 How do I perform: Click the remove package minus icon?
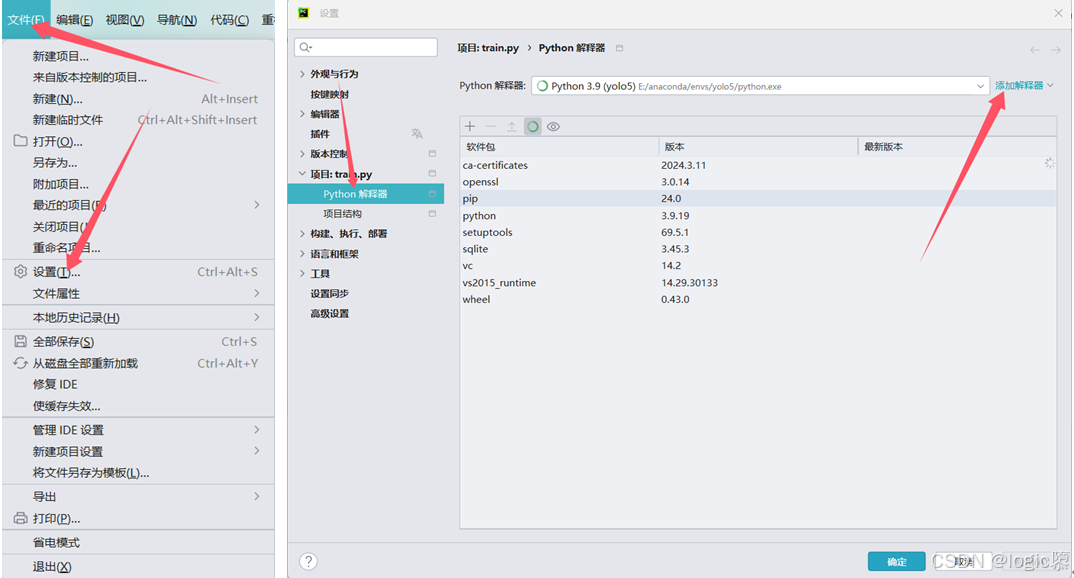490,127
